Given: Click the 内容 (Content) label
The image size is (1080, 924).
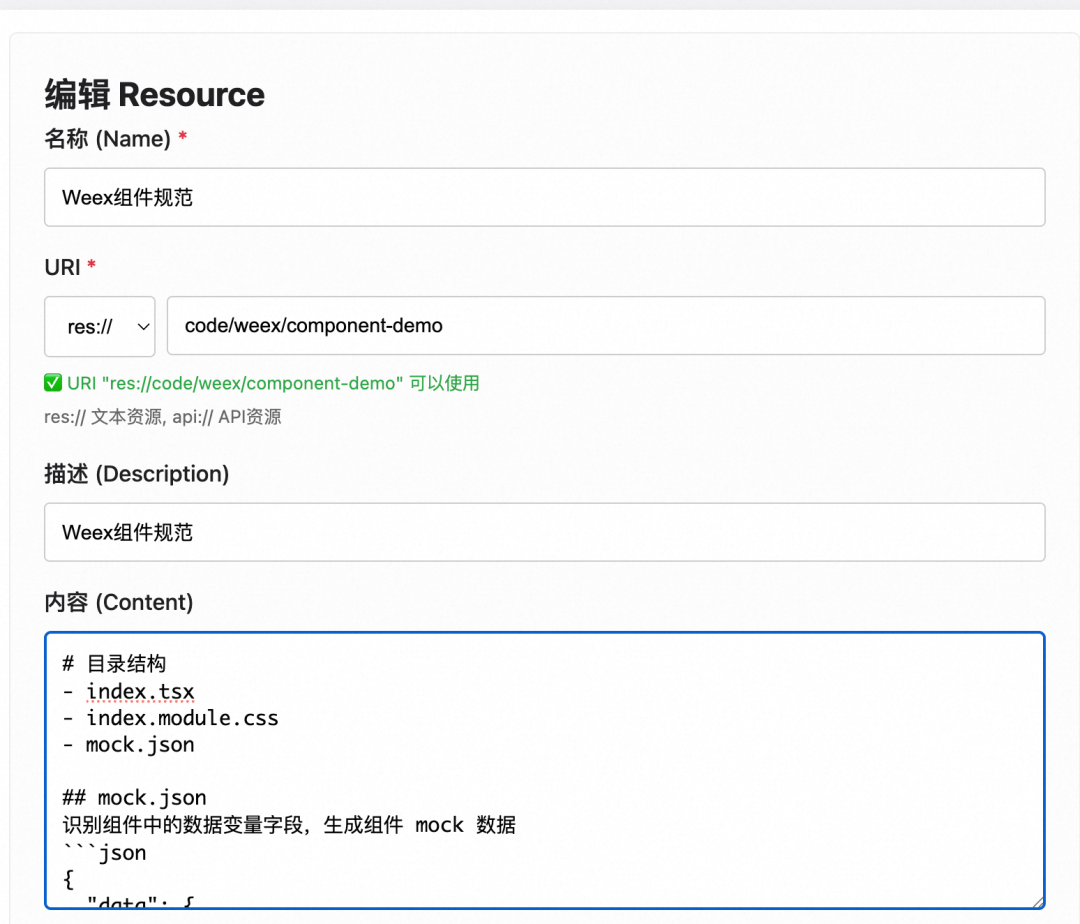Looking at the screenshot, I should click(x=118, y=602).
